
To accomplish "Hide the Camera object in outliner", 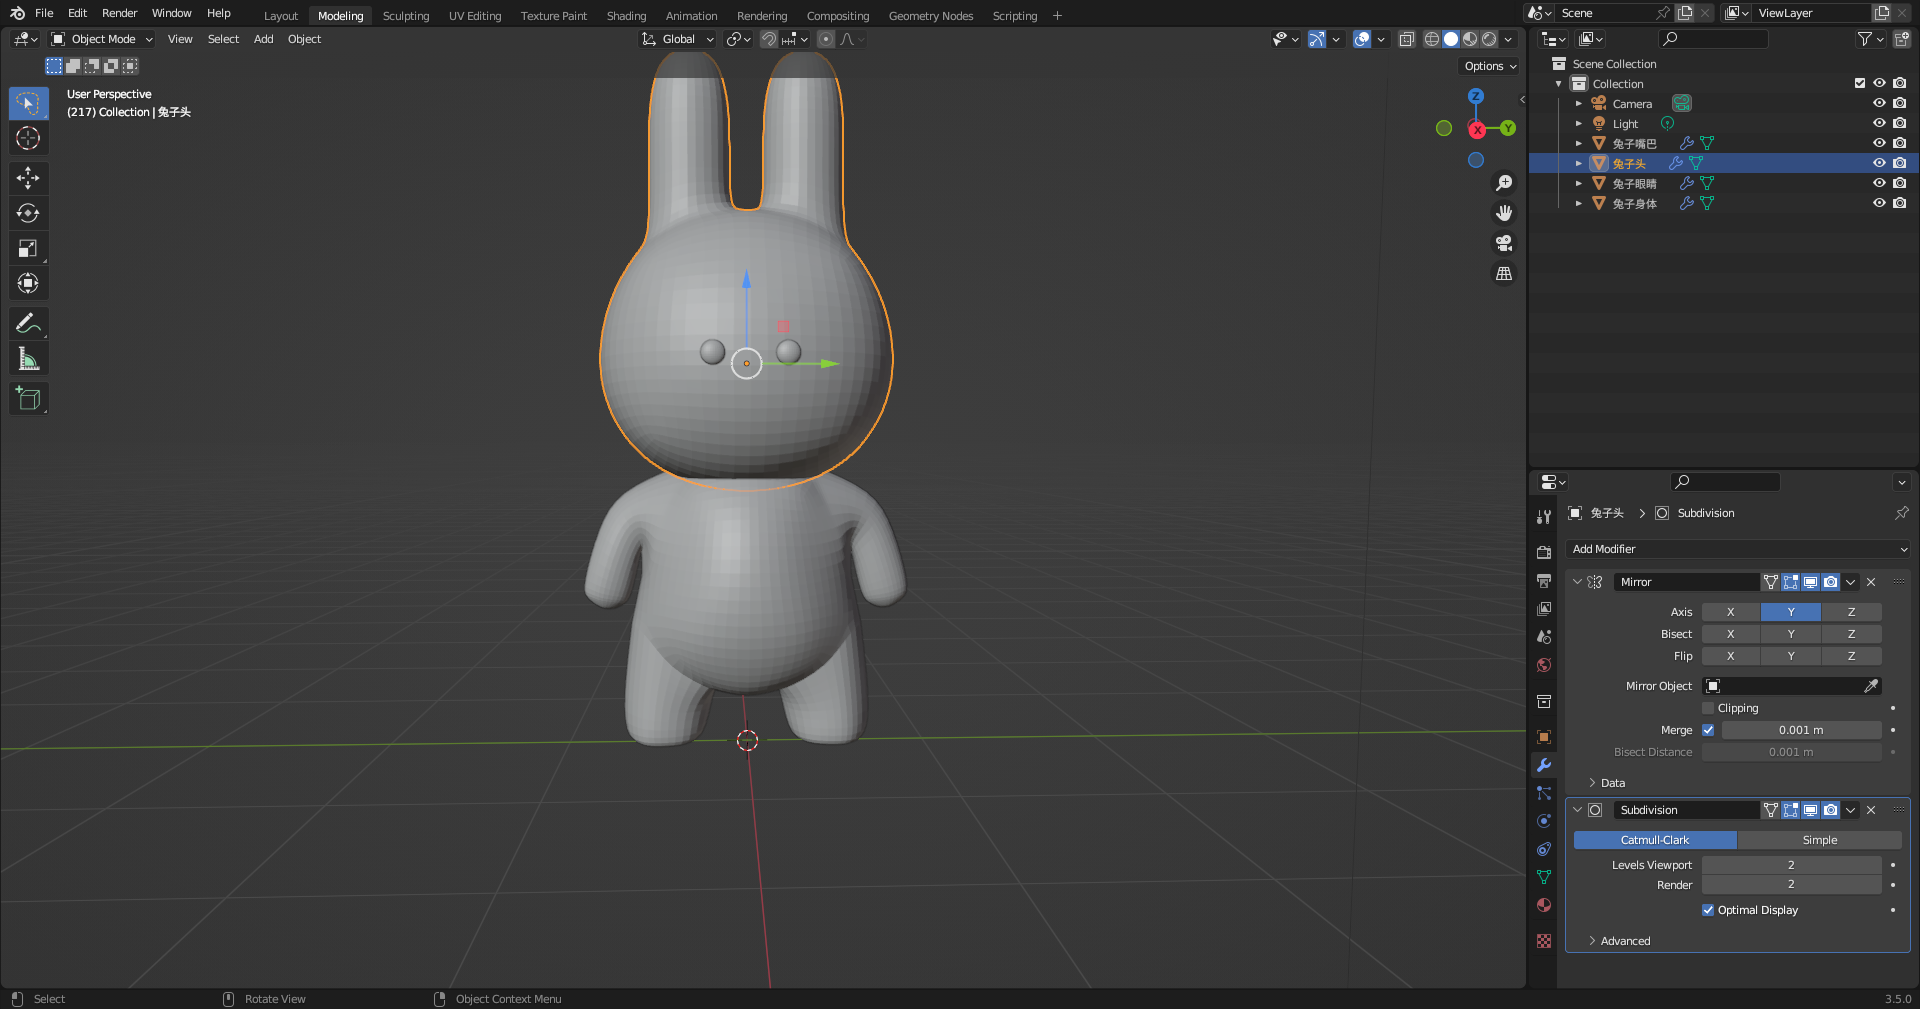I will 1879,103.
